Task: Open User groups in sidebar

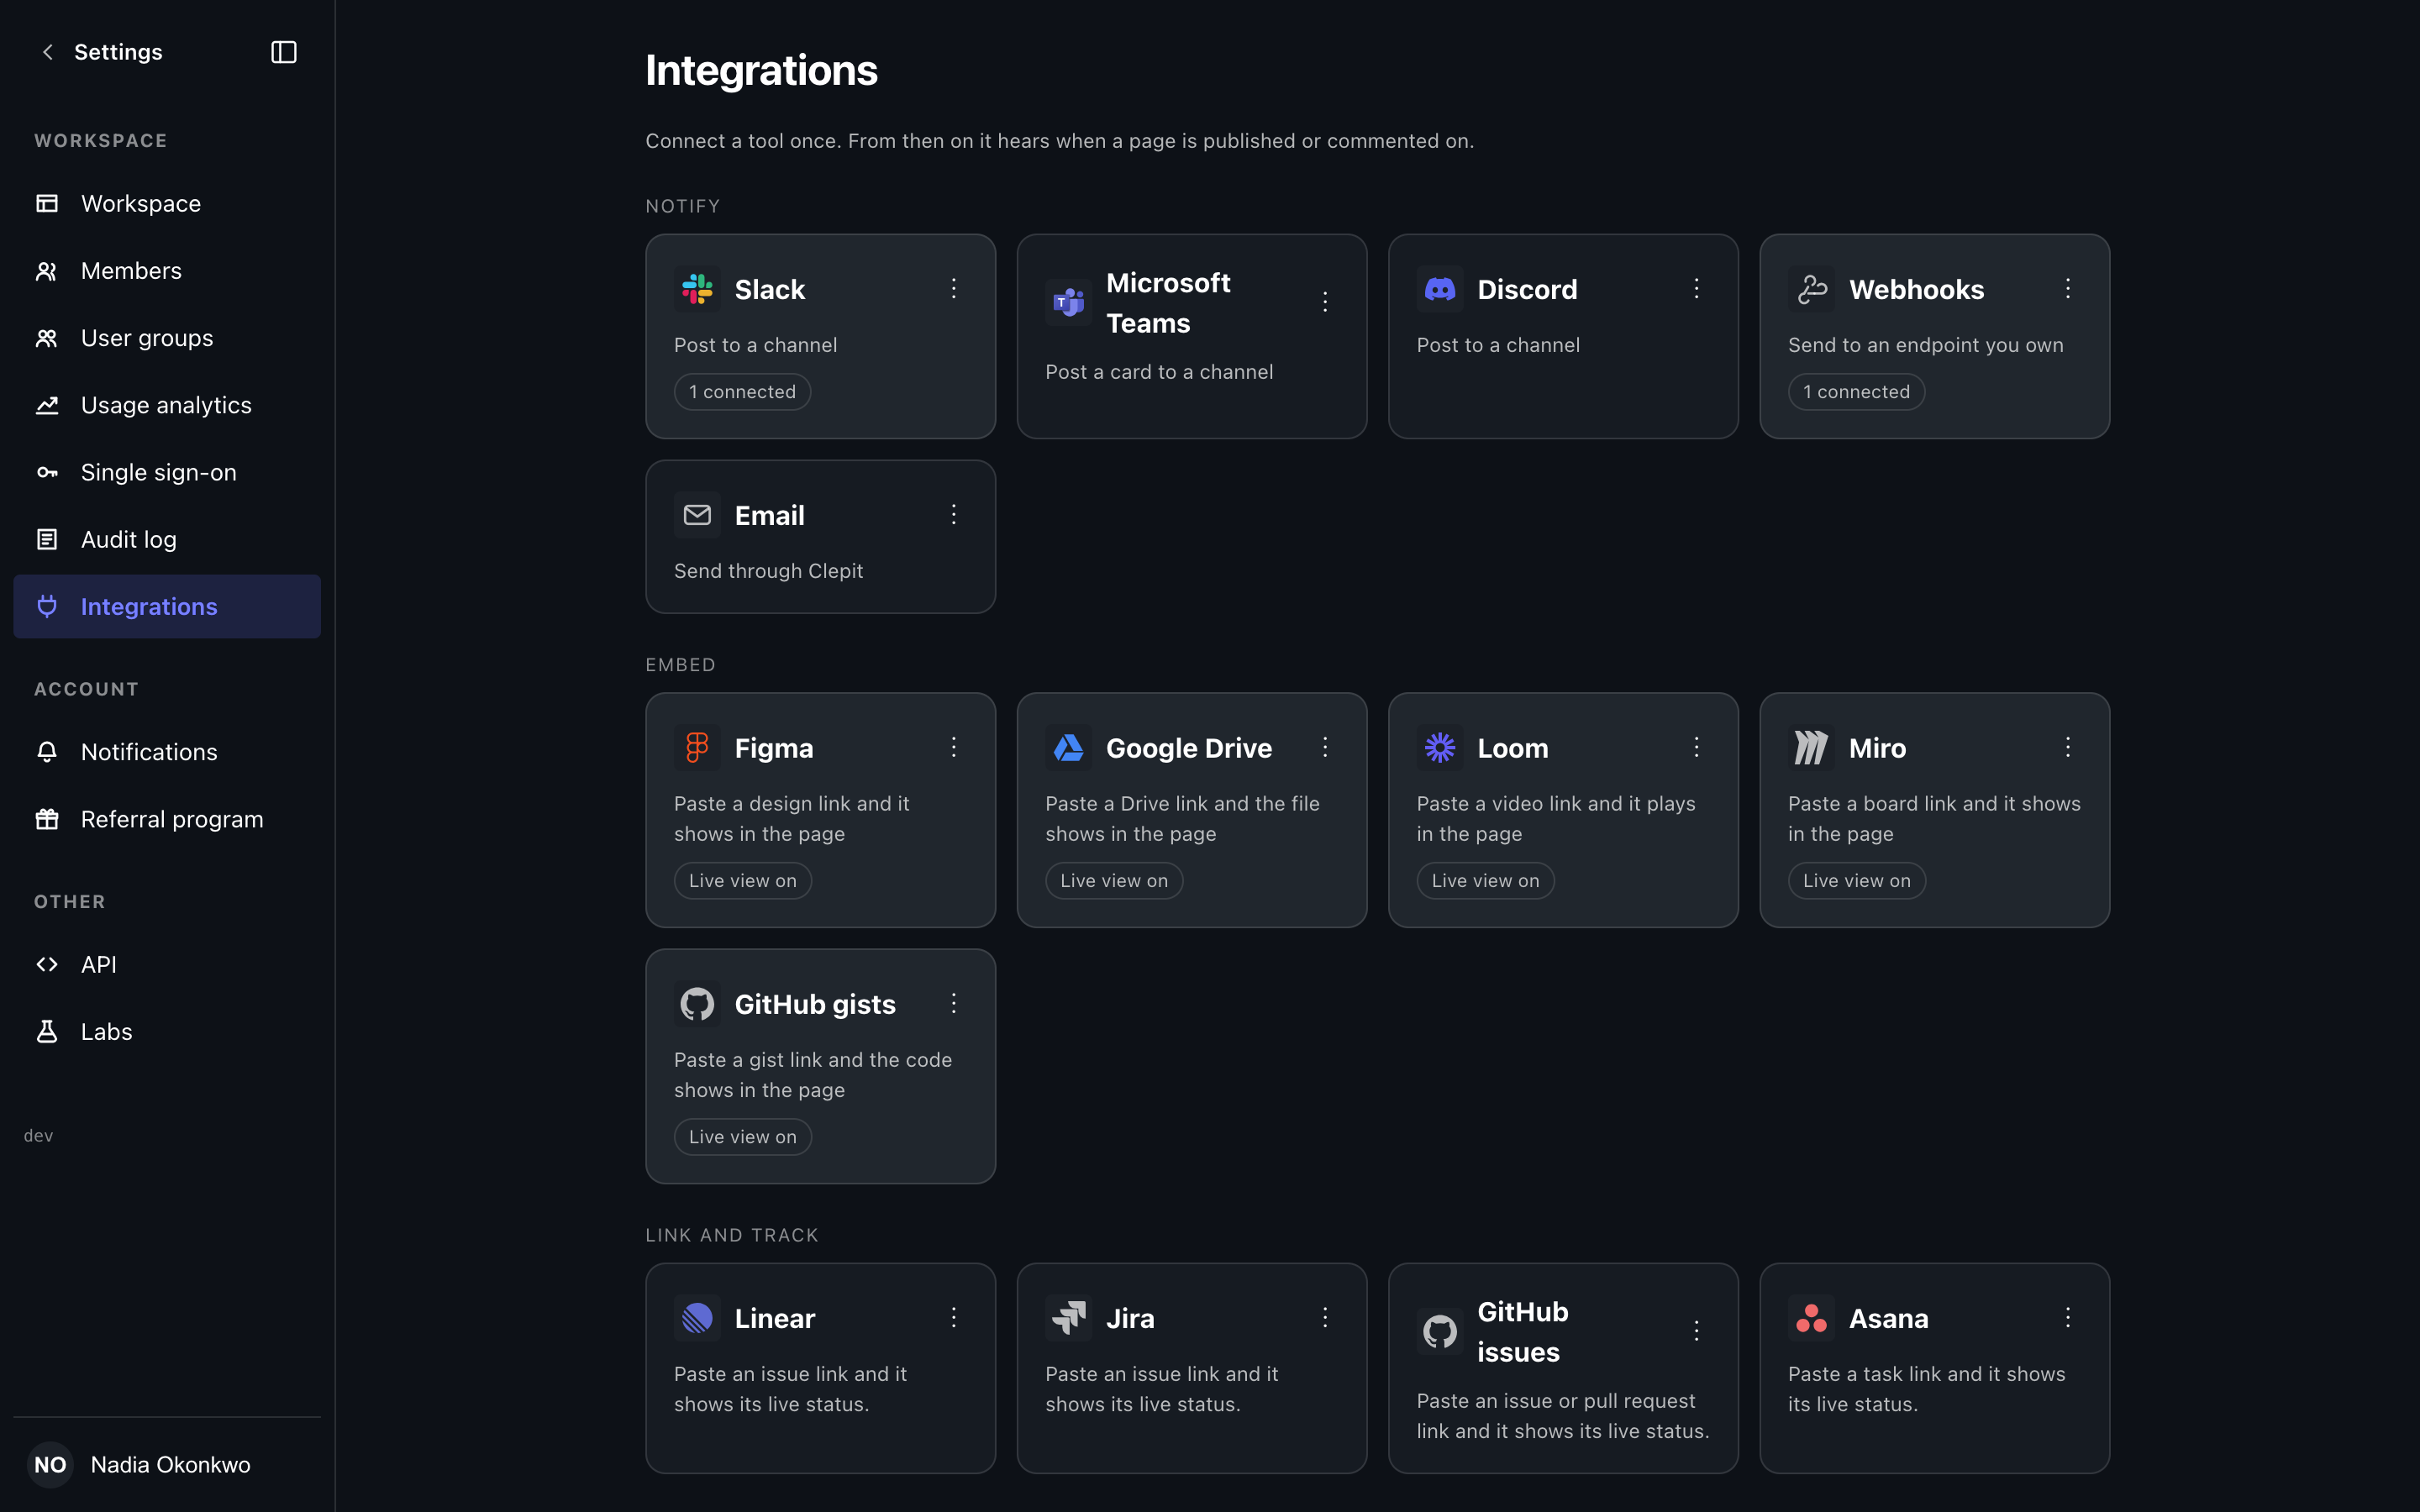Action: click(167, 338)
